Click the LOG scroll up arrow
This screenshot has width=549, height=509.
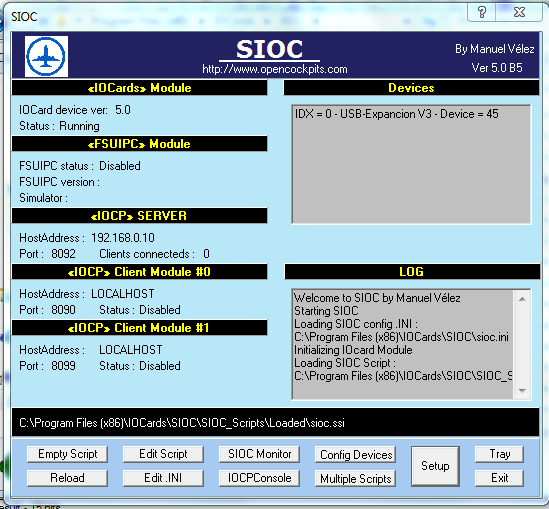pos(522,299)
